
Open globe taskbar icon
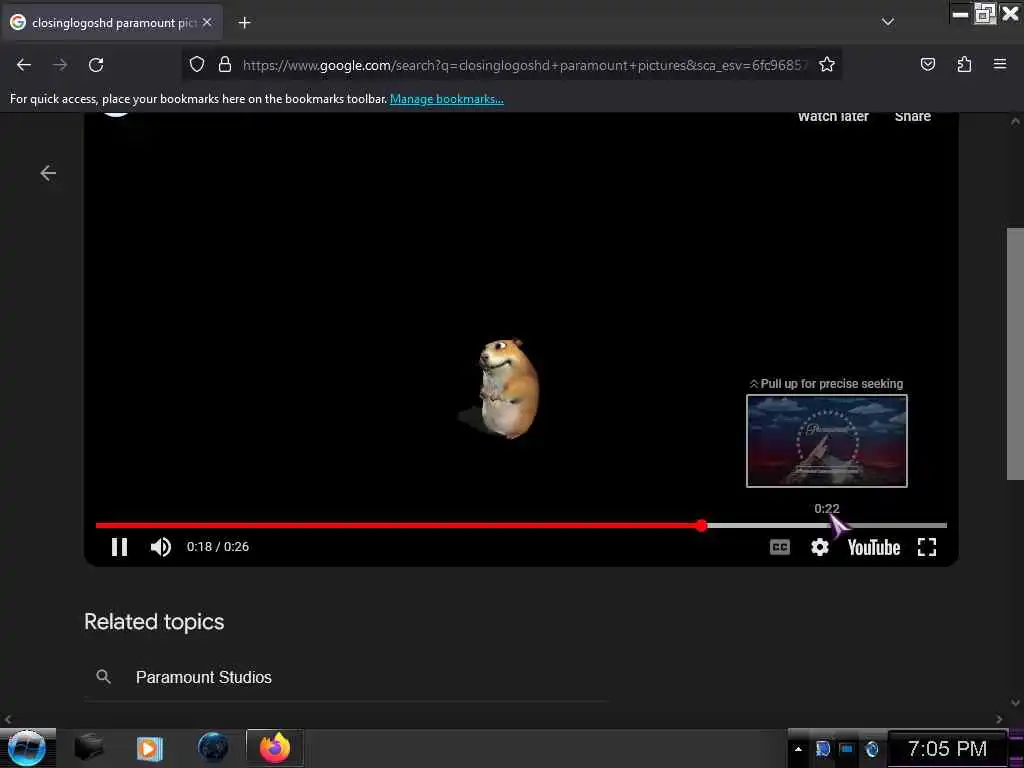213,748
